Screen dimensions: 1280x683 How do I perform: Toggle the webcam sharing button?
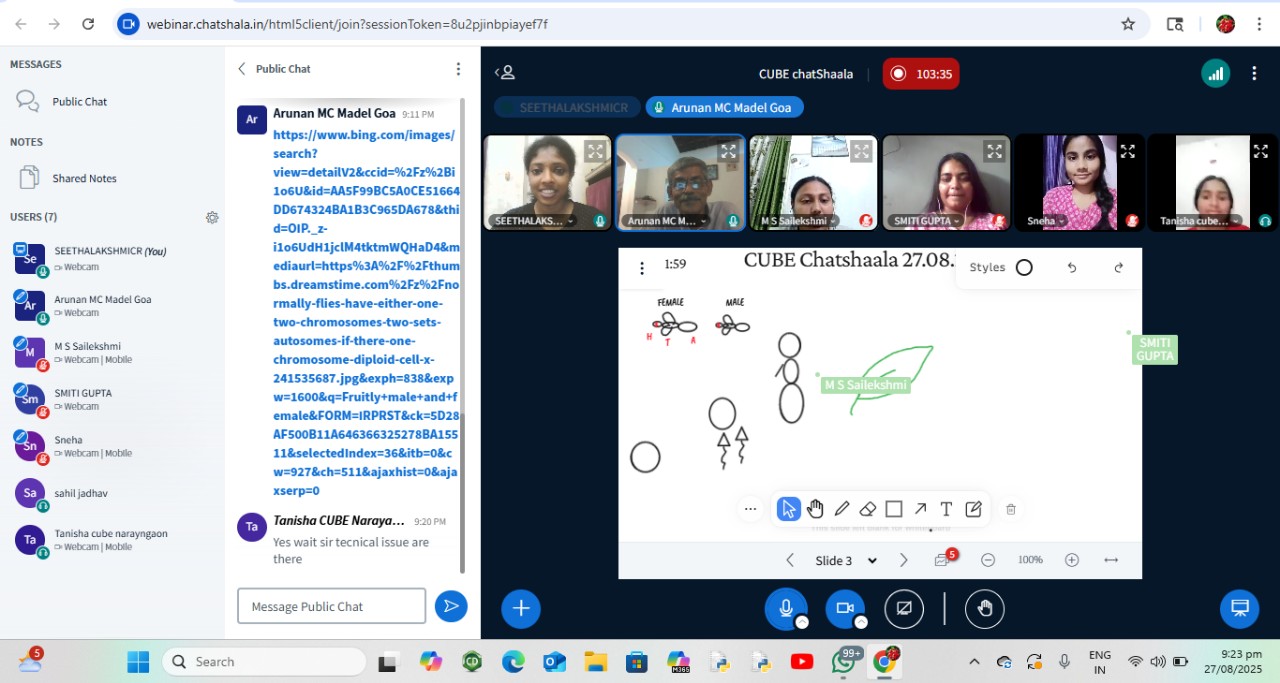tap(844, 608)
